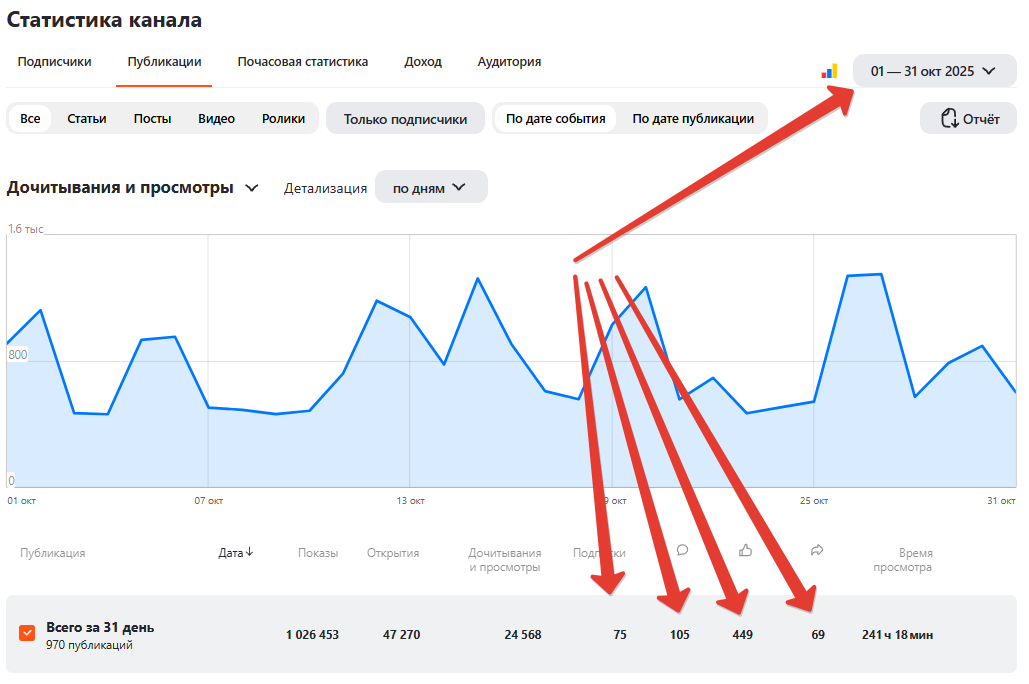Click the Время просмотра column header
Image resolution: width=1029 pixels, height=684 pixels.
[x=902, y=560]
